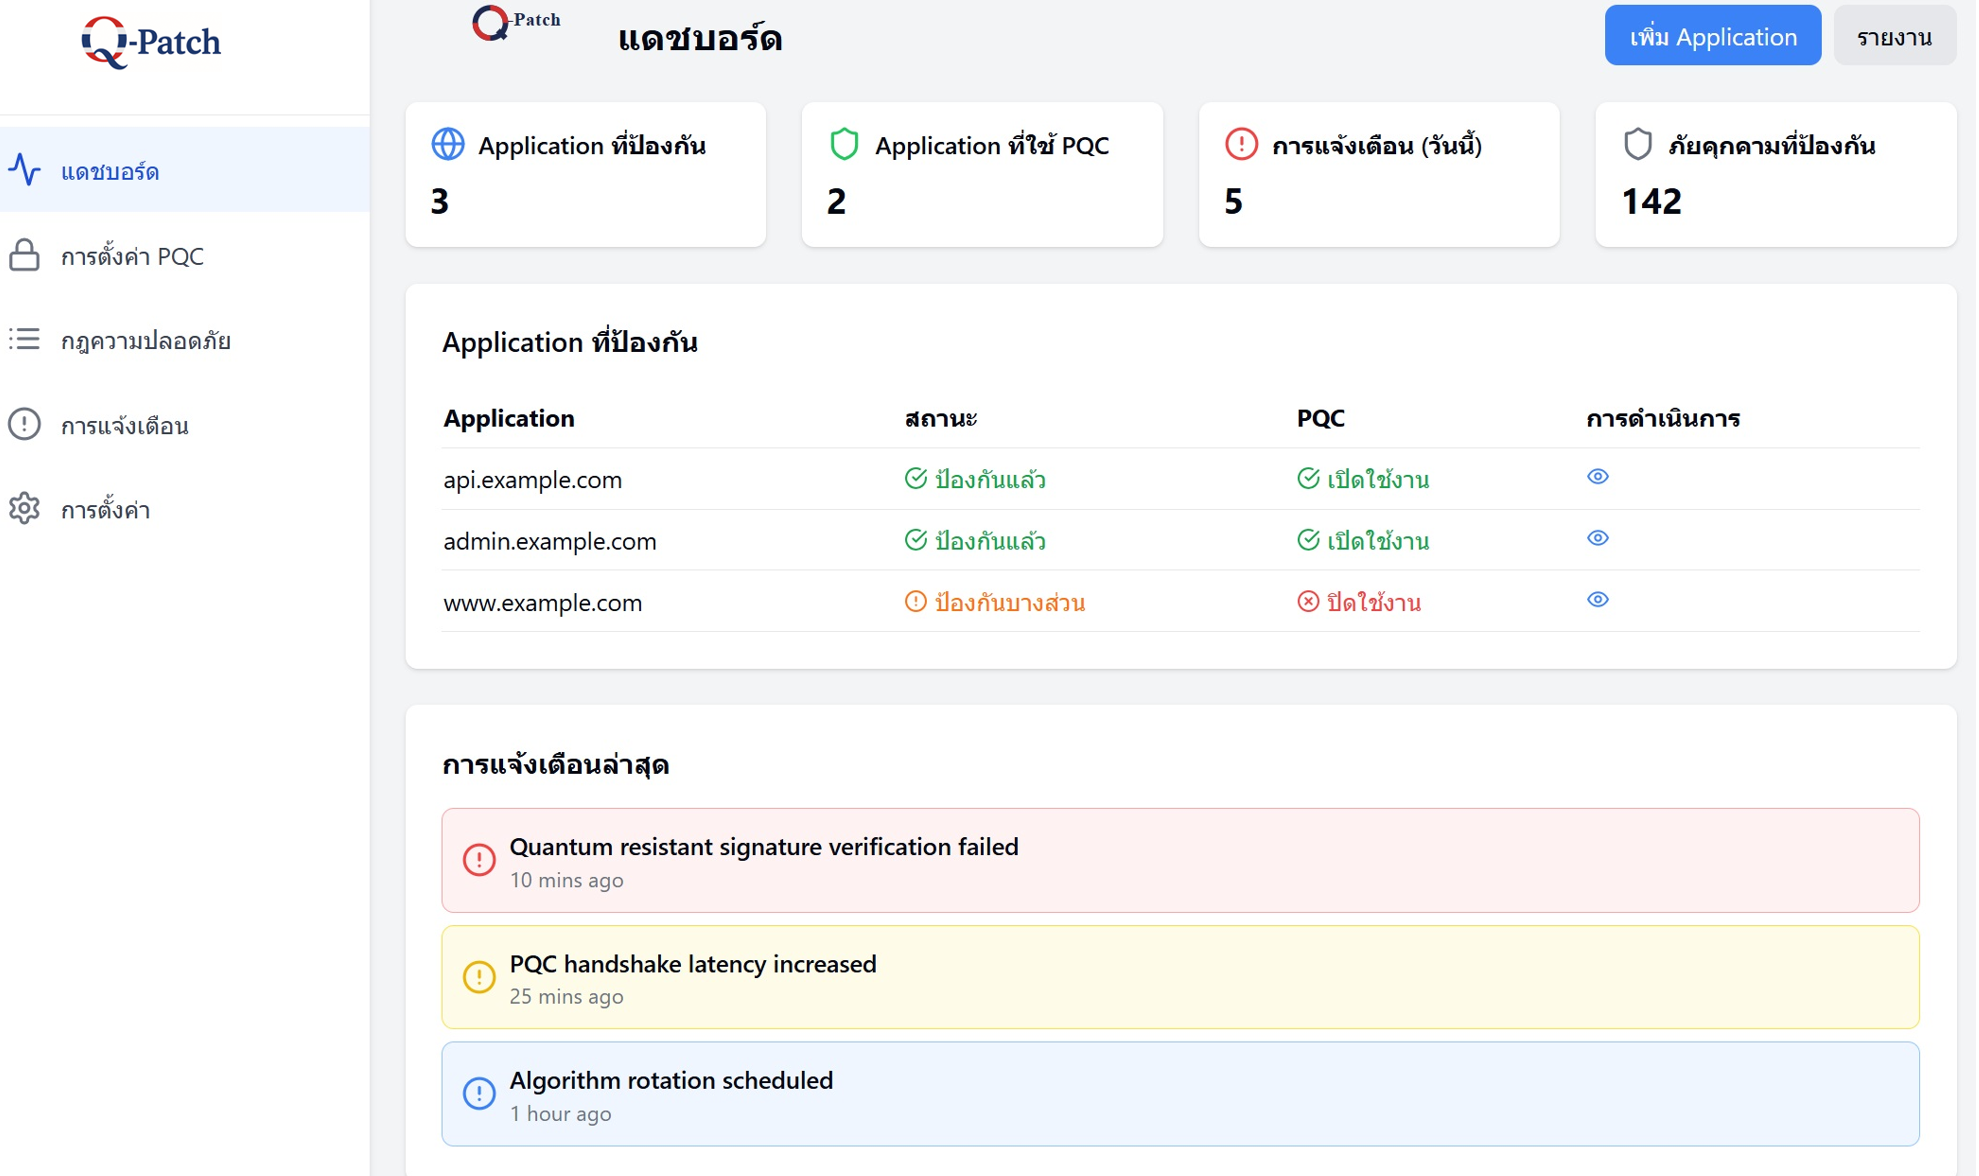The height and width of the screenshot is (1176, 1979).
Task: Open การตั้งค่า PQC menu item
Action: [132, 257]
